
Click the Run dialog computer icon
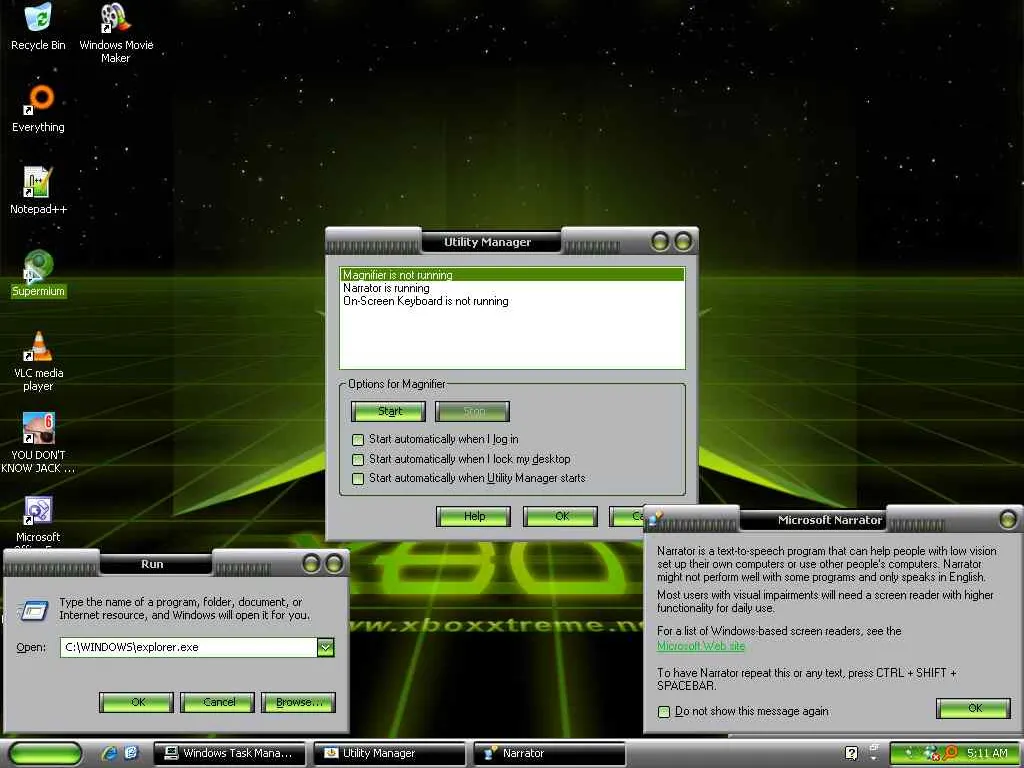33,610
